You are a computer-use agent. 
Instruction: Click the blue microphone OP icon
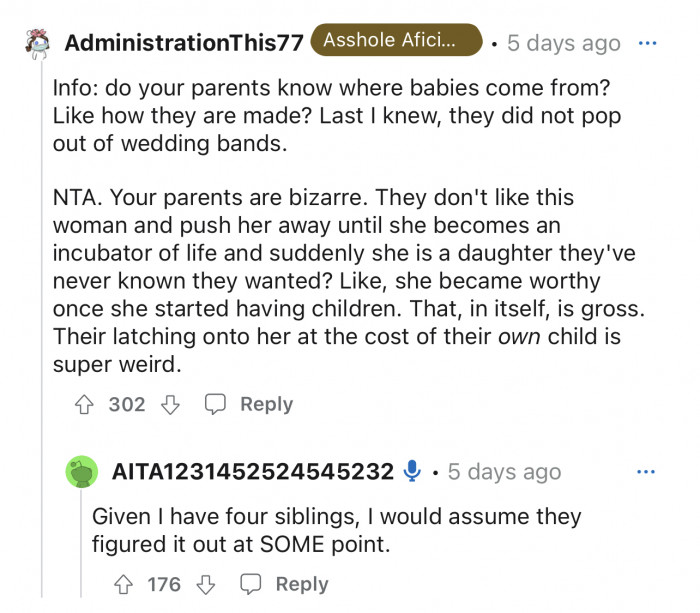411,471
